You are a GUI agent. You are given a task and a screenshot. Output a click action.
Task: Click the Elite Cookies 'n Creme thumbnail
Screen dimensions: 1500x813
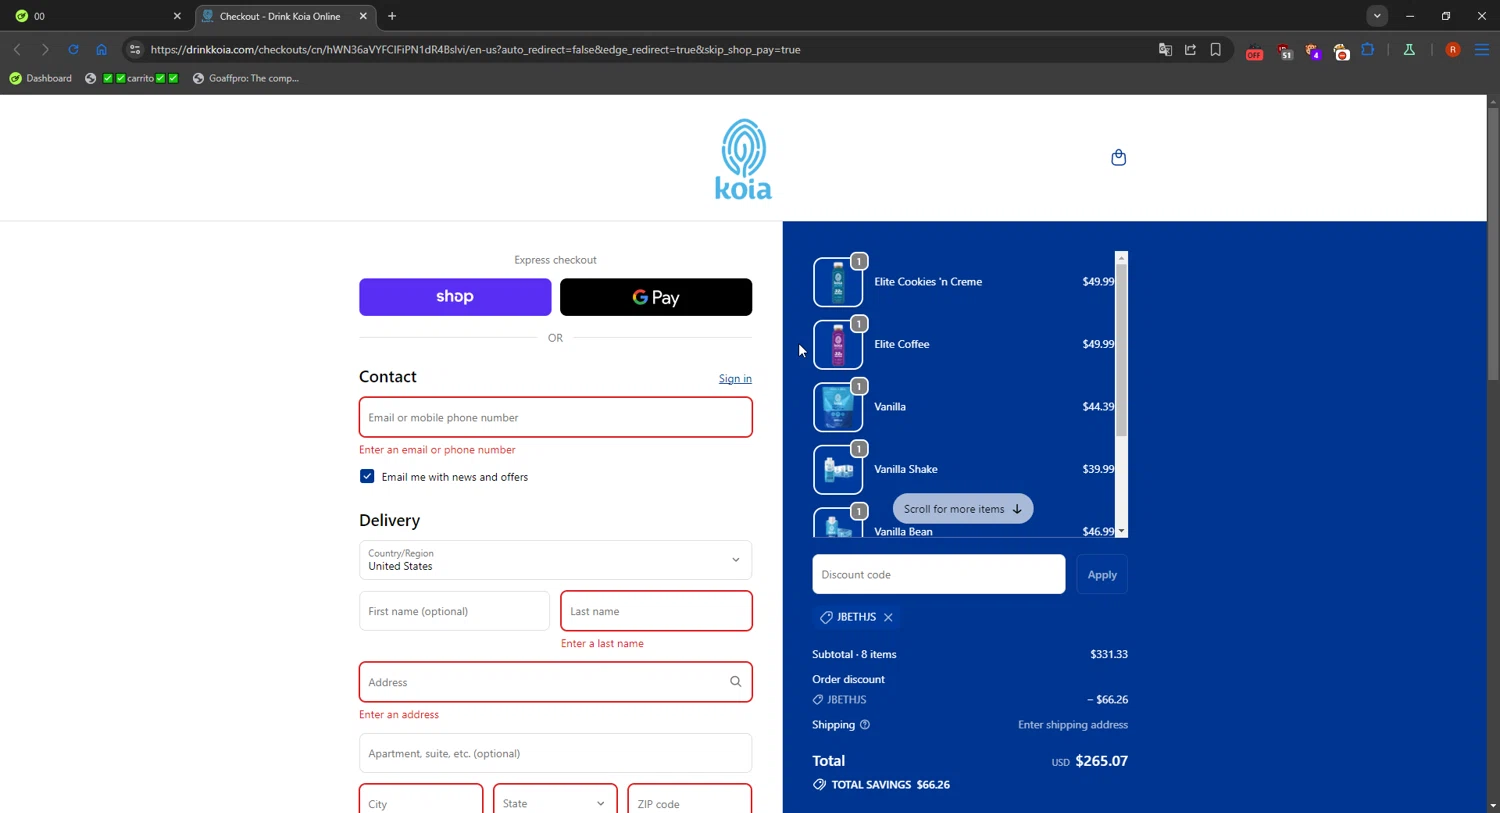click(x=838, y=282)
